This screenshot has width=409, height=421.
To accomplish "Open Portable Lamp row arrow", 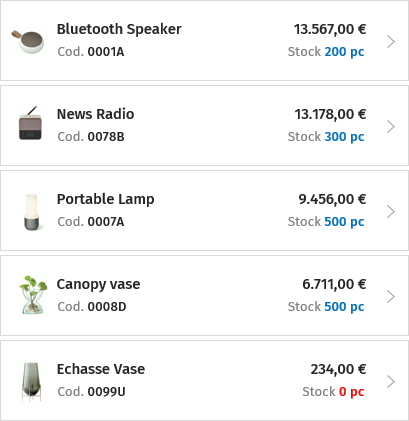I will [x=391, y=212].
